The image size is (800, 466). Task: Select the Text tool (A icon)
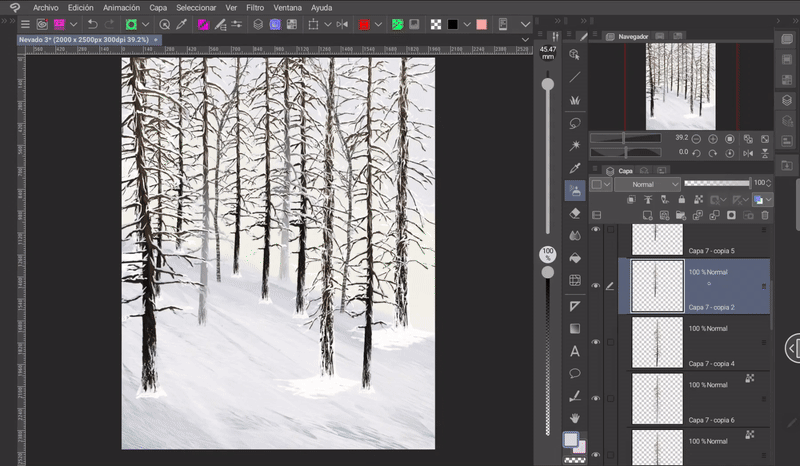(x=575, y=351)
